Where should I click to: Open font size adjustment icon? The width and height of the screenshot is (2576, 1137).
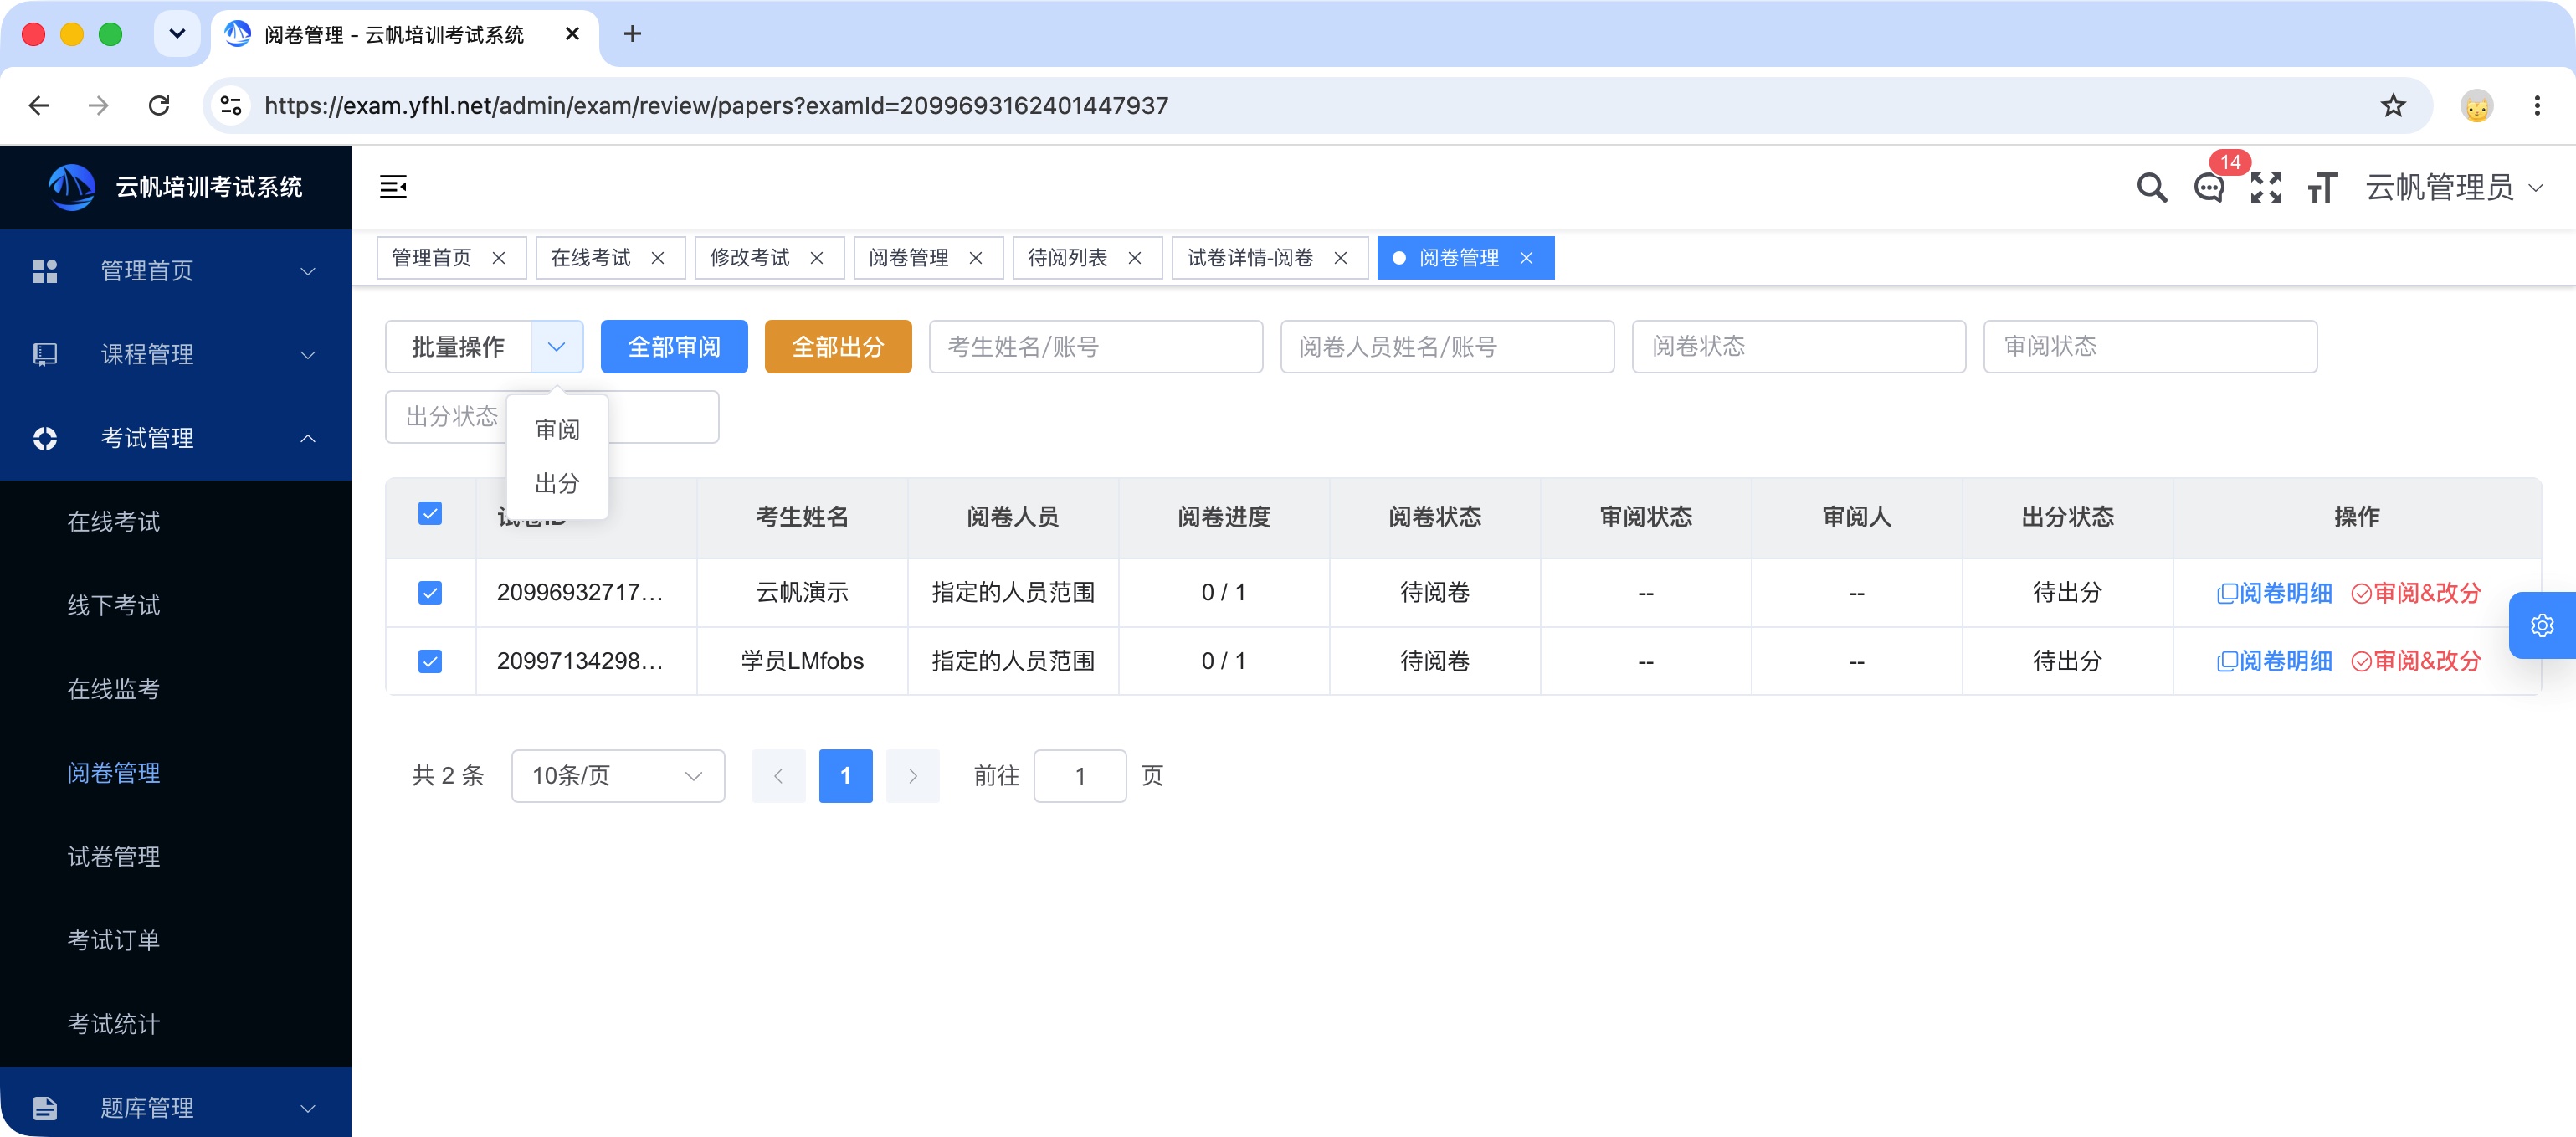(x=2322, y=187)
